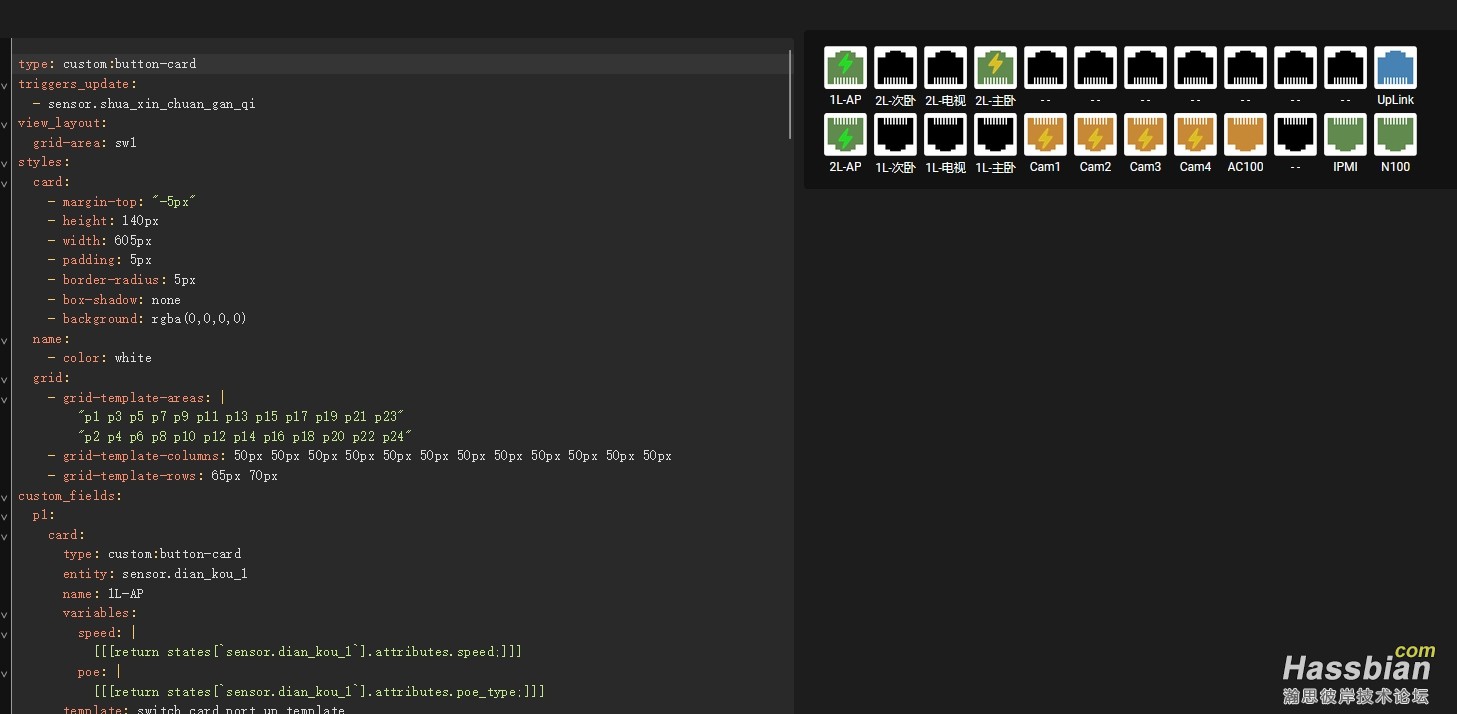Click the attributes.poe_type return statement
This screenshot has width=1457, height=714.
[x=319, y=692]
